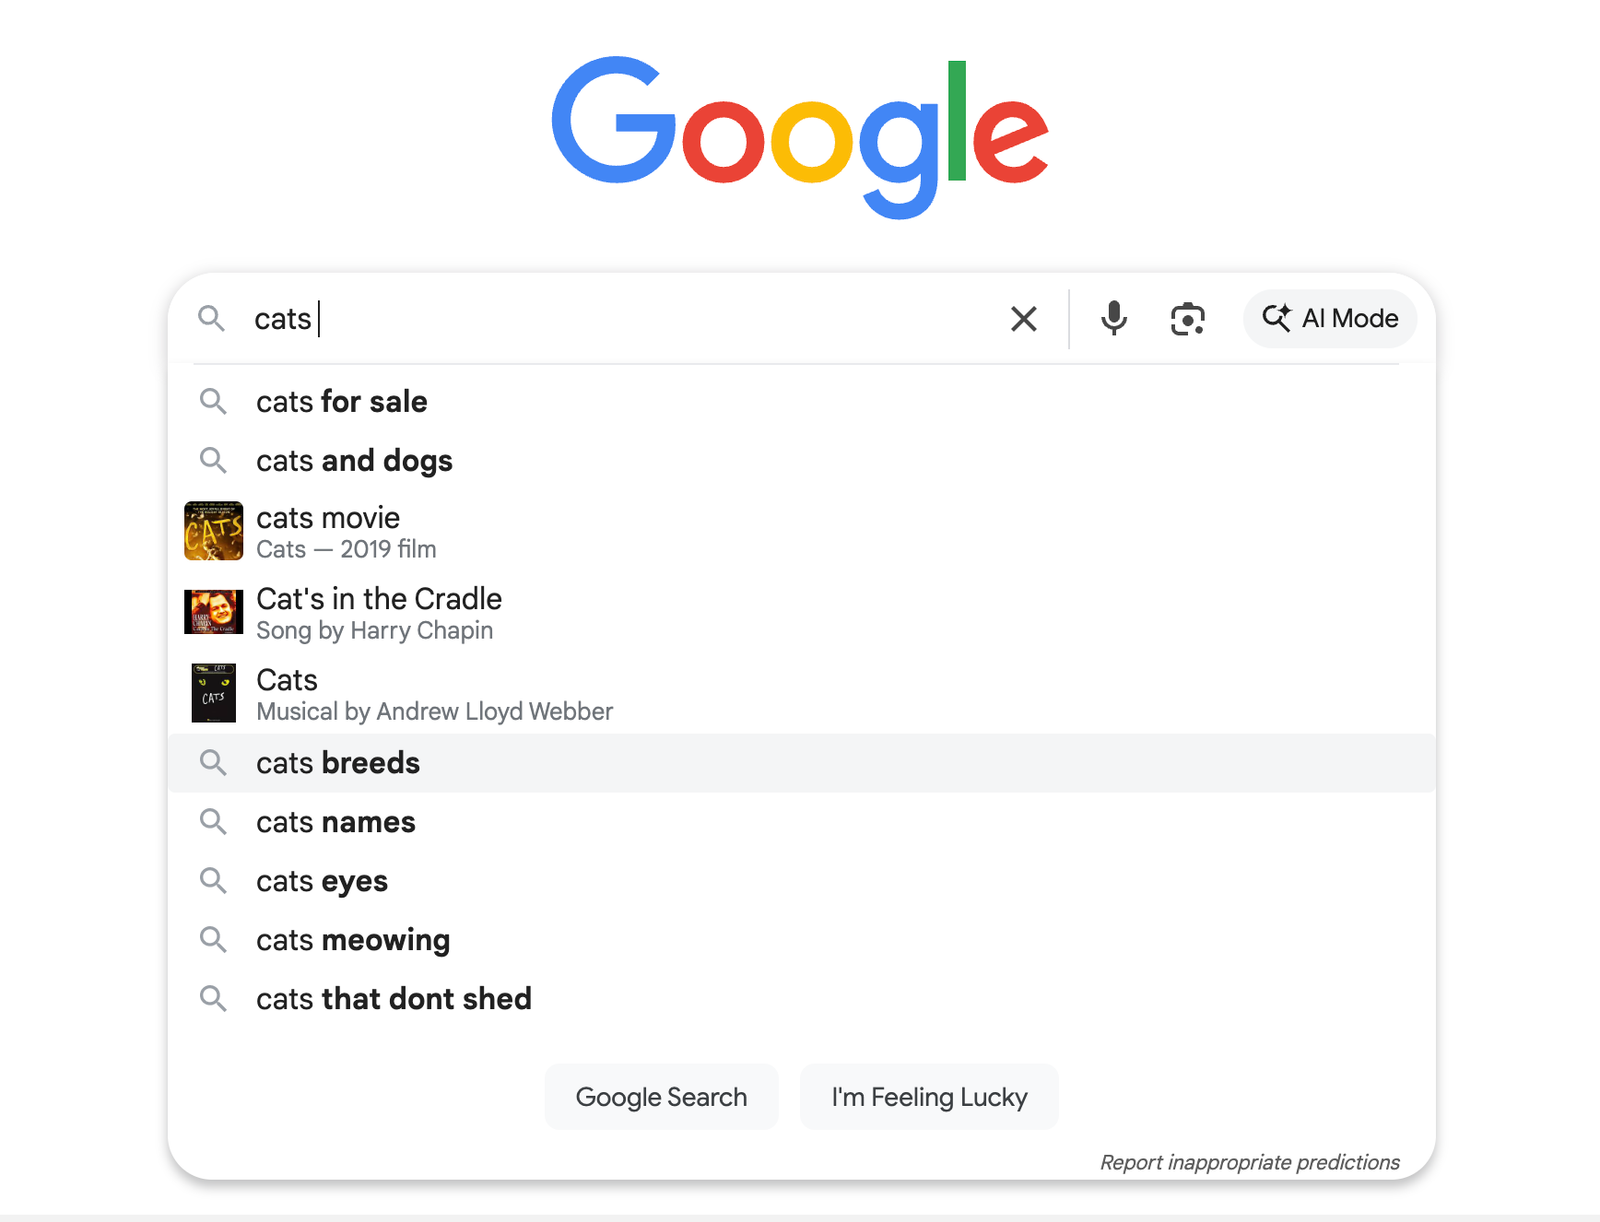Select the 'cats breeds' suggestion
The image size is (1600, 1222).
click(x=338, y=763)
